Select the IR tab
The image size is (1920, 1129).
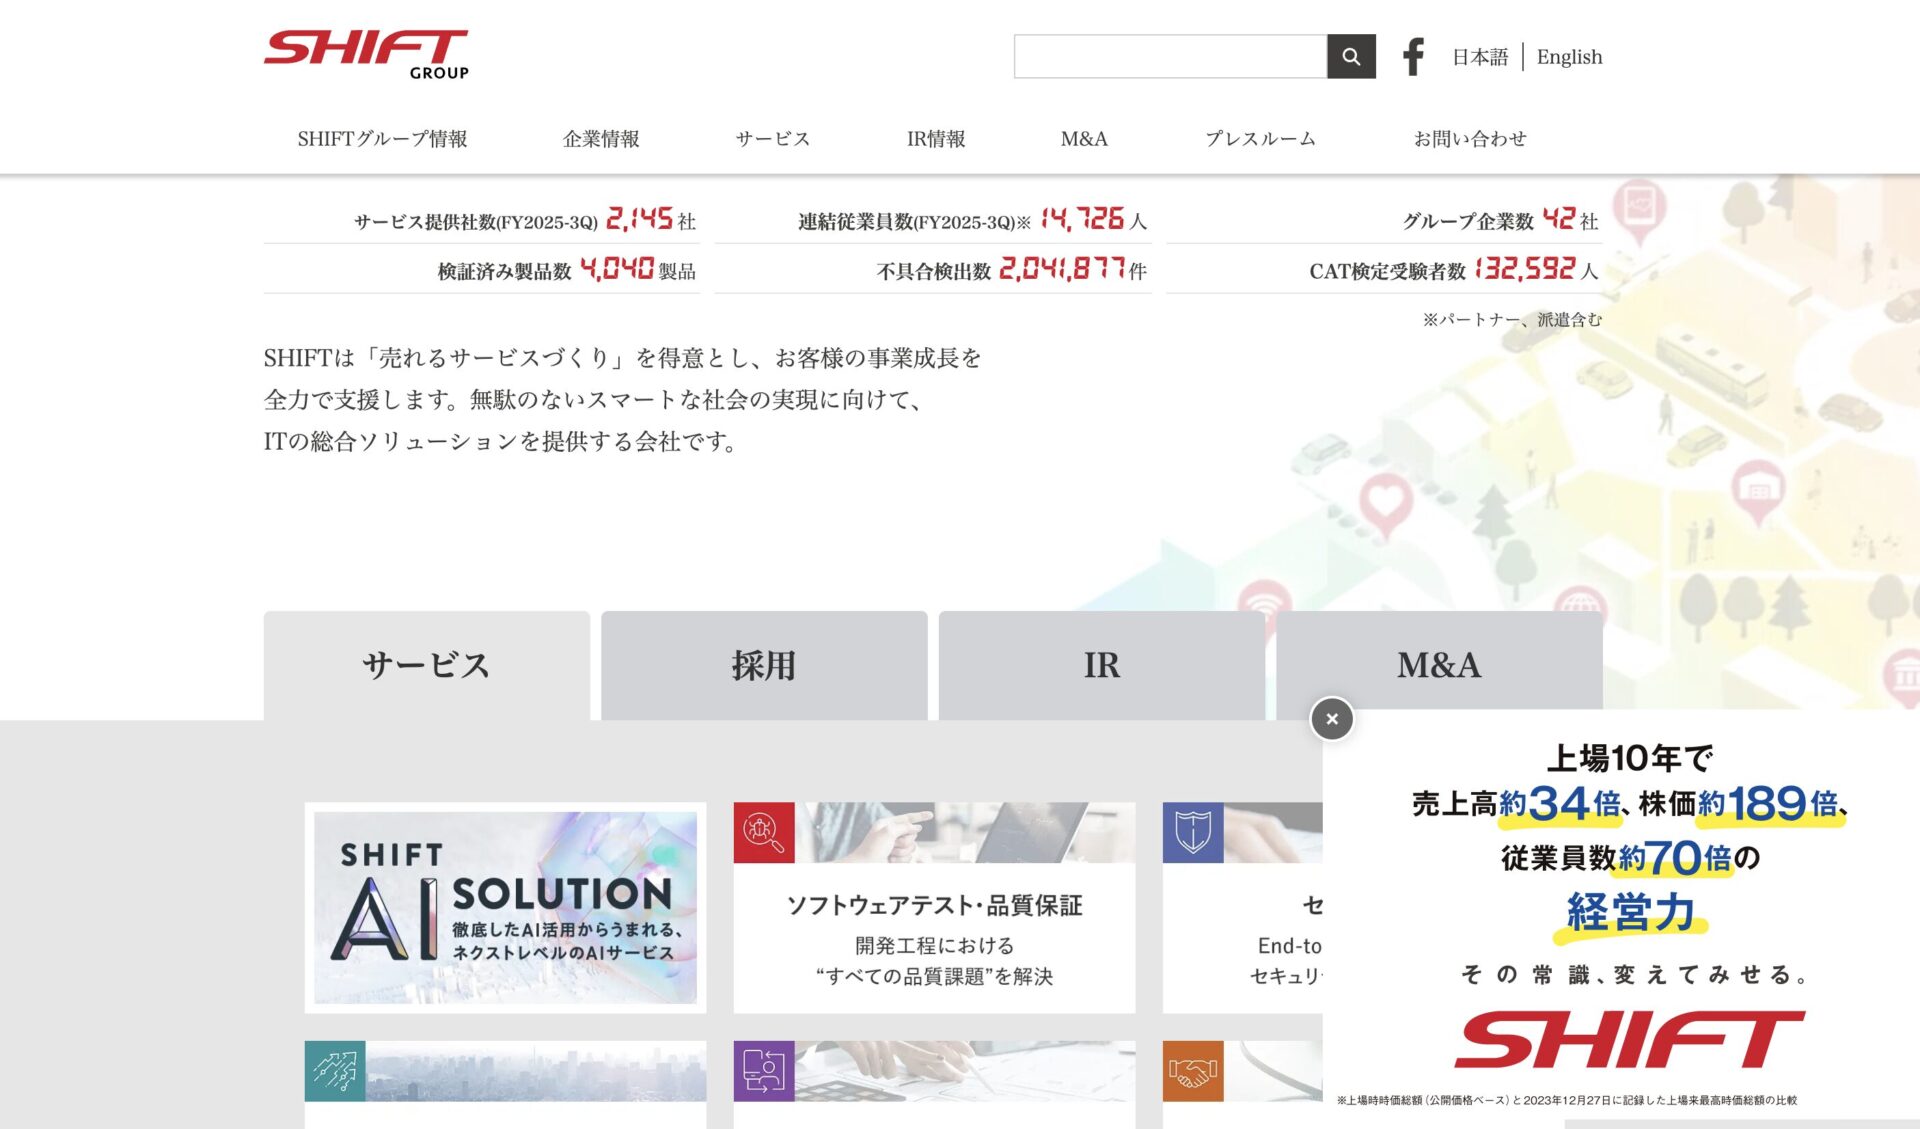tap(1102, 666)
